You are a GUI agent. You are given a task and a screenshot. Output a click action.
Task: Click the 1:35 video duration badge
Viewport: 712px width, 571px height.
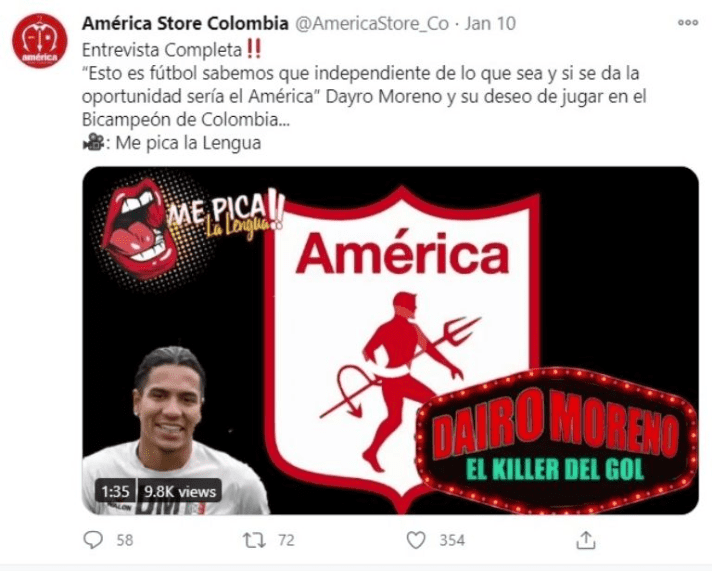(x=115, y=491)
